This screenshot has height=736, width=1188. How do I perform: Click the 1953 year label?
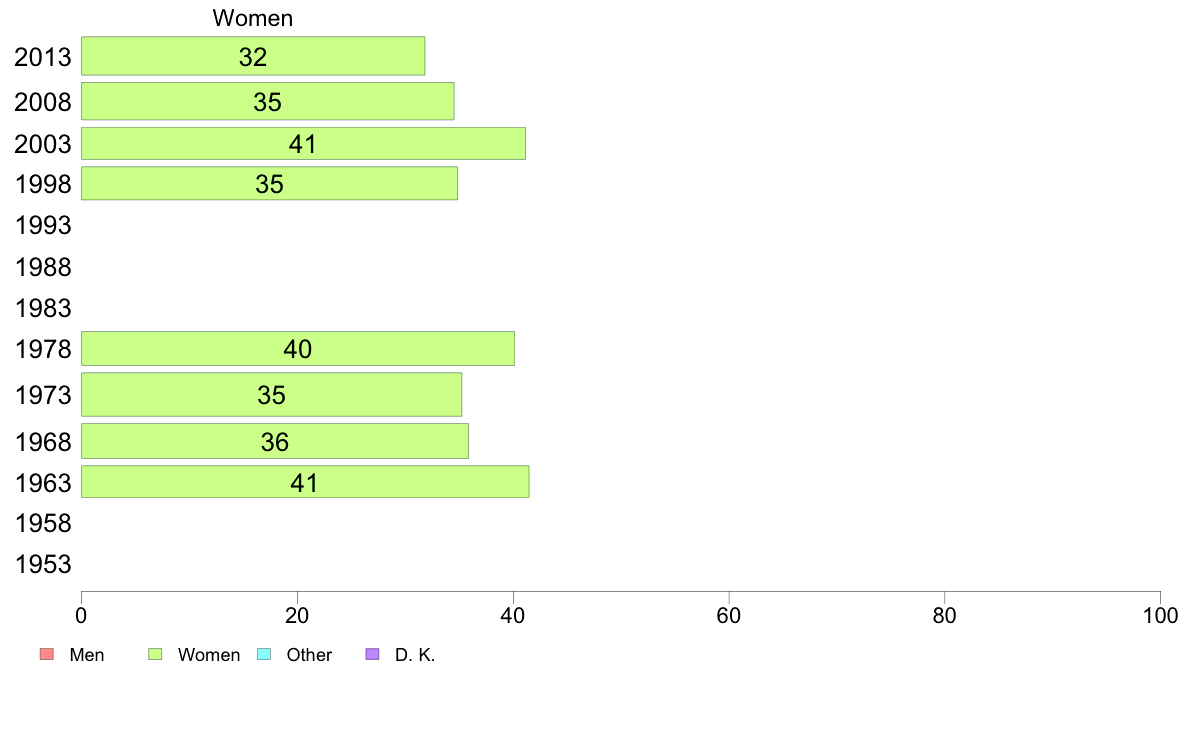click(43, 564)
